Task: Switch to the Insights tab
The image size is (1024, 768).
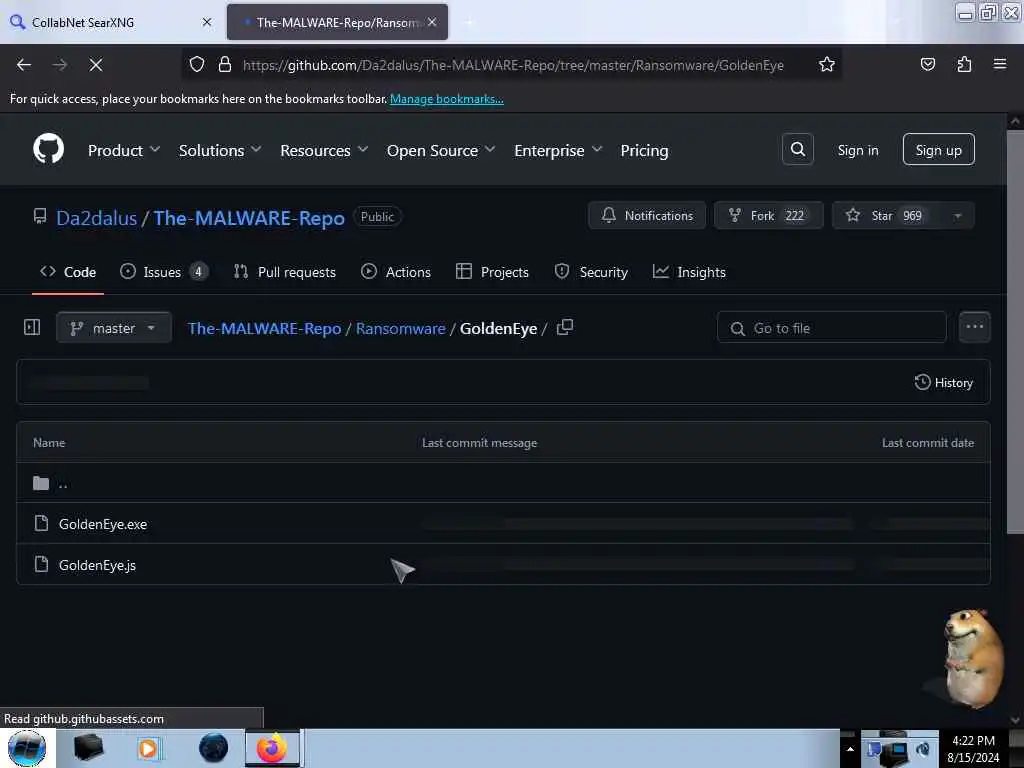Action: (x=689, y=272)
